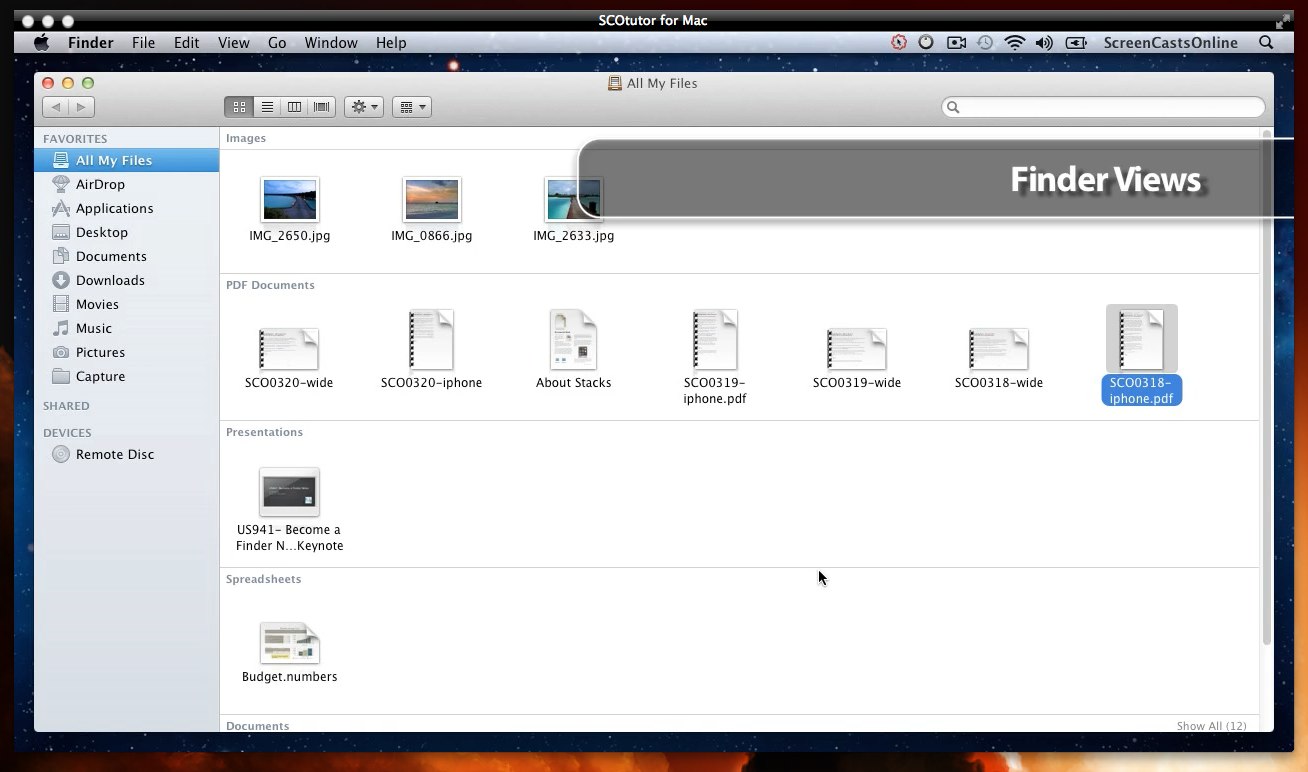
Task: Switch to Cover Flow view
Action: coord(322,107)
